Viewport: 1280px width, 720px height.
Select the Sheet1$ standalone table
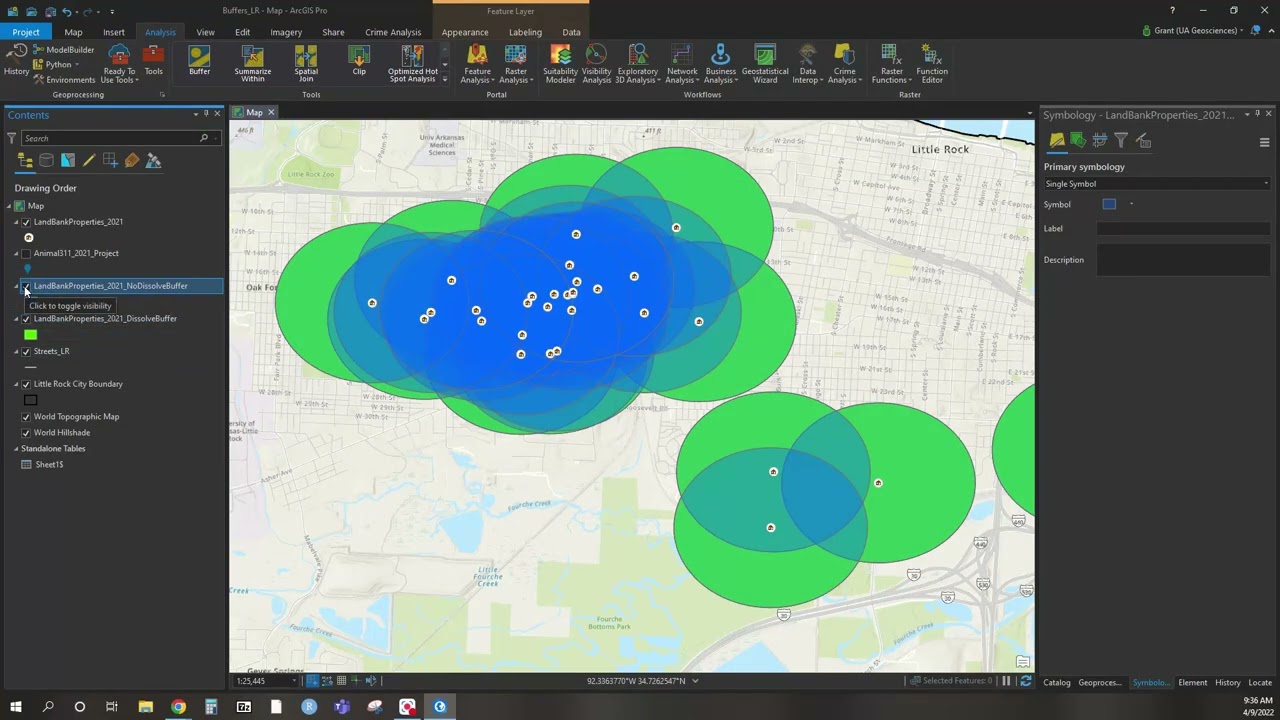coord(49,465)
